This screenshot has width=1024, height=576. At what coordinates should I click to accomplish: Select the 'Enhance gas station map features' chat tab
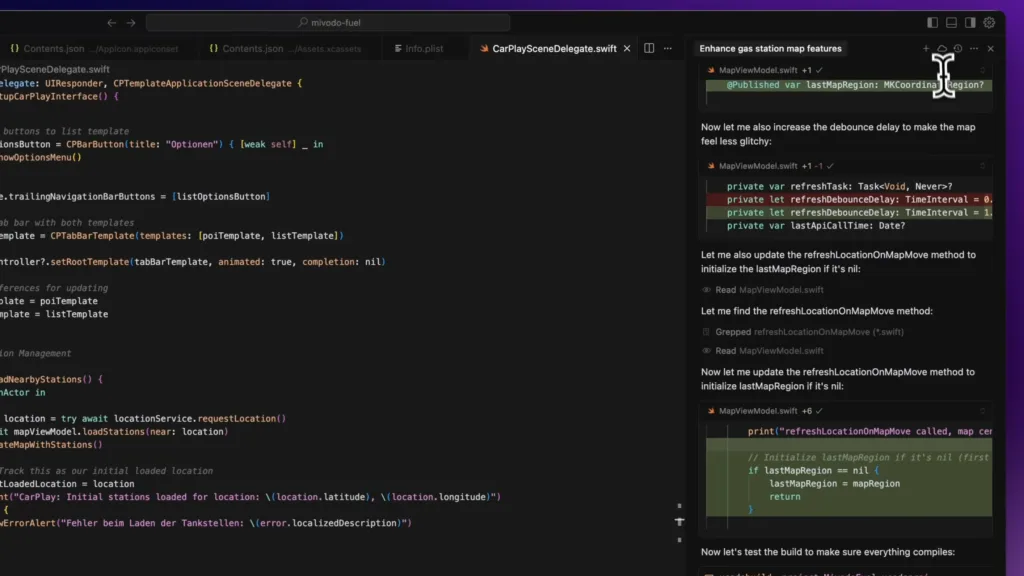pyautogui.click(x=770, y=48)
